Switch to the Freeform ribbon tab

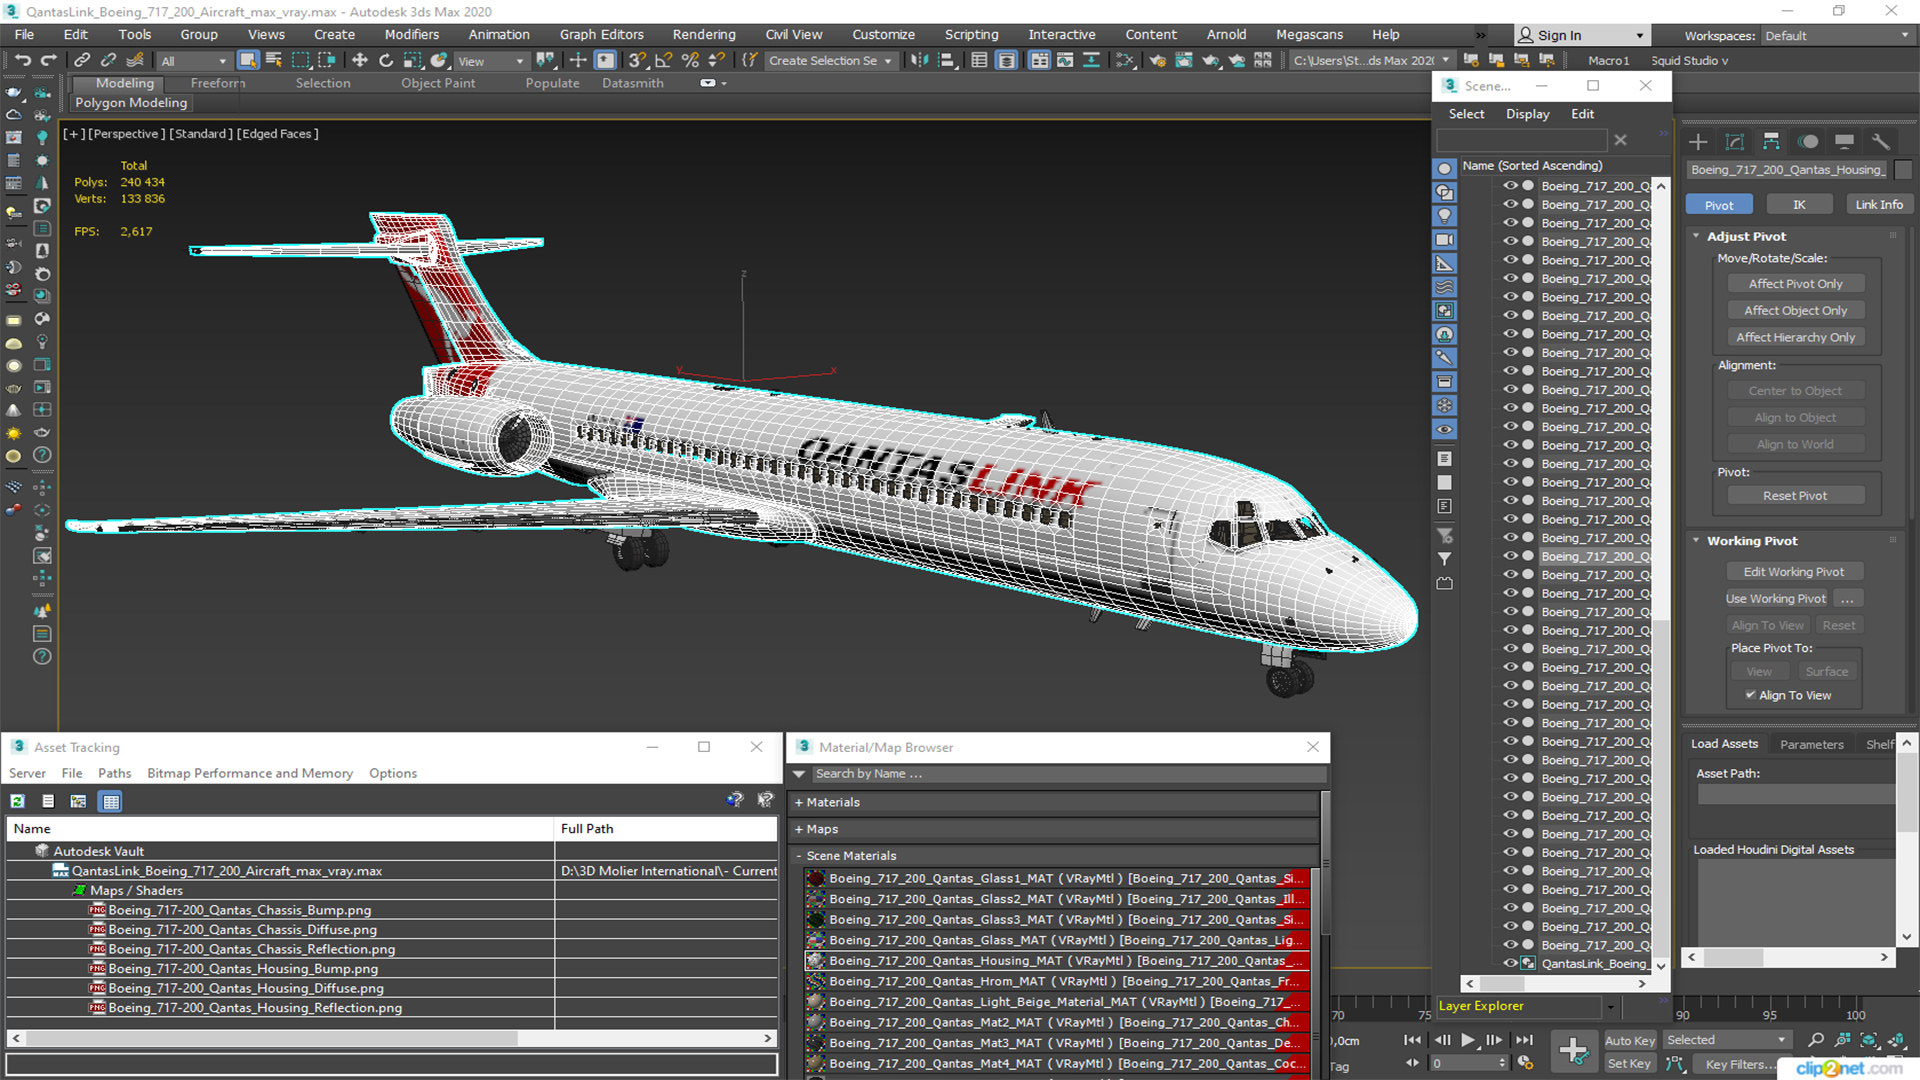click(217, 83)
